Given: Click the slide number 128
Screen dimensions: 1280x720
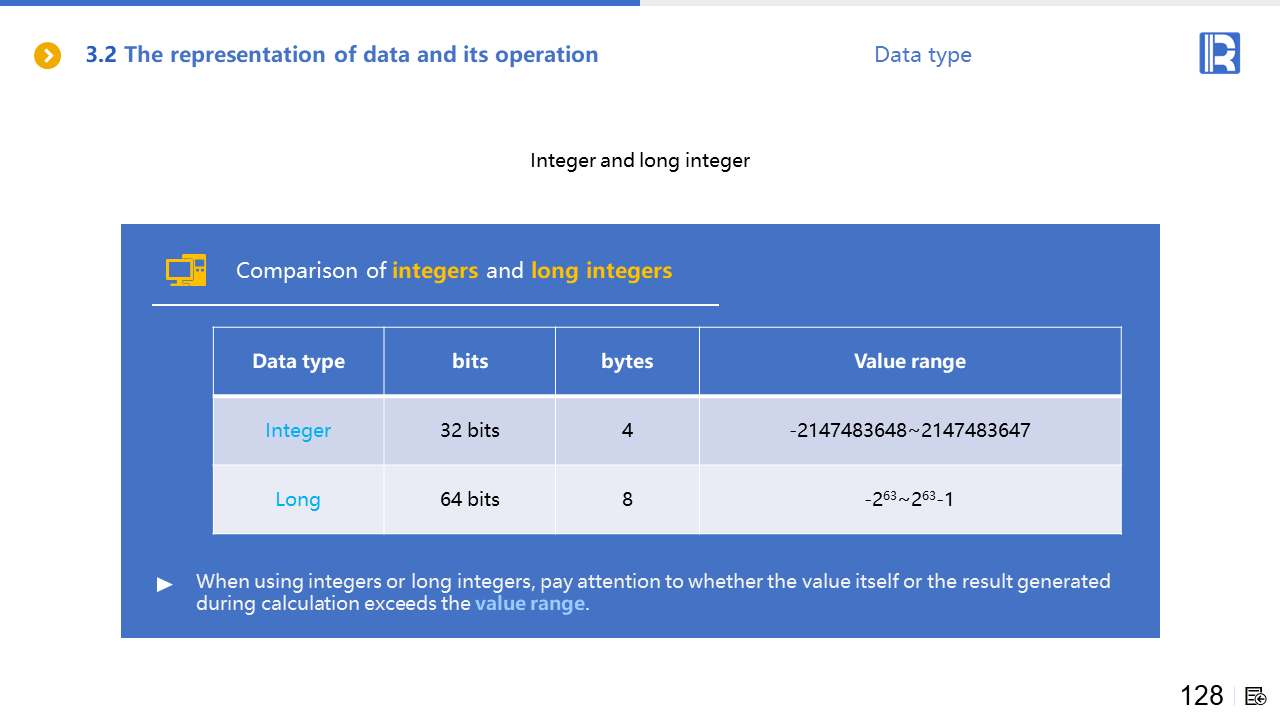Looking at the screenshot, I should point(1201,696).
